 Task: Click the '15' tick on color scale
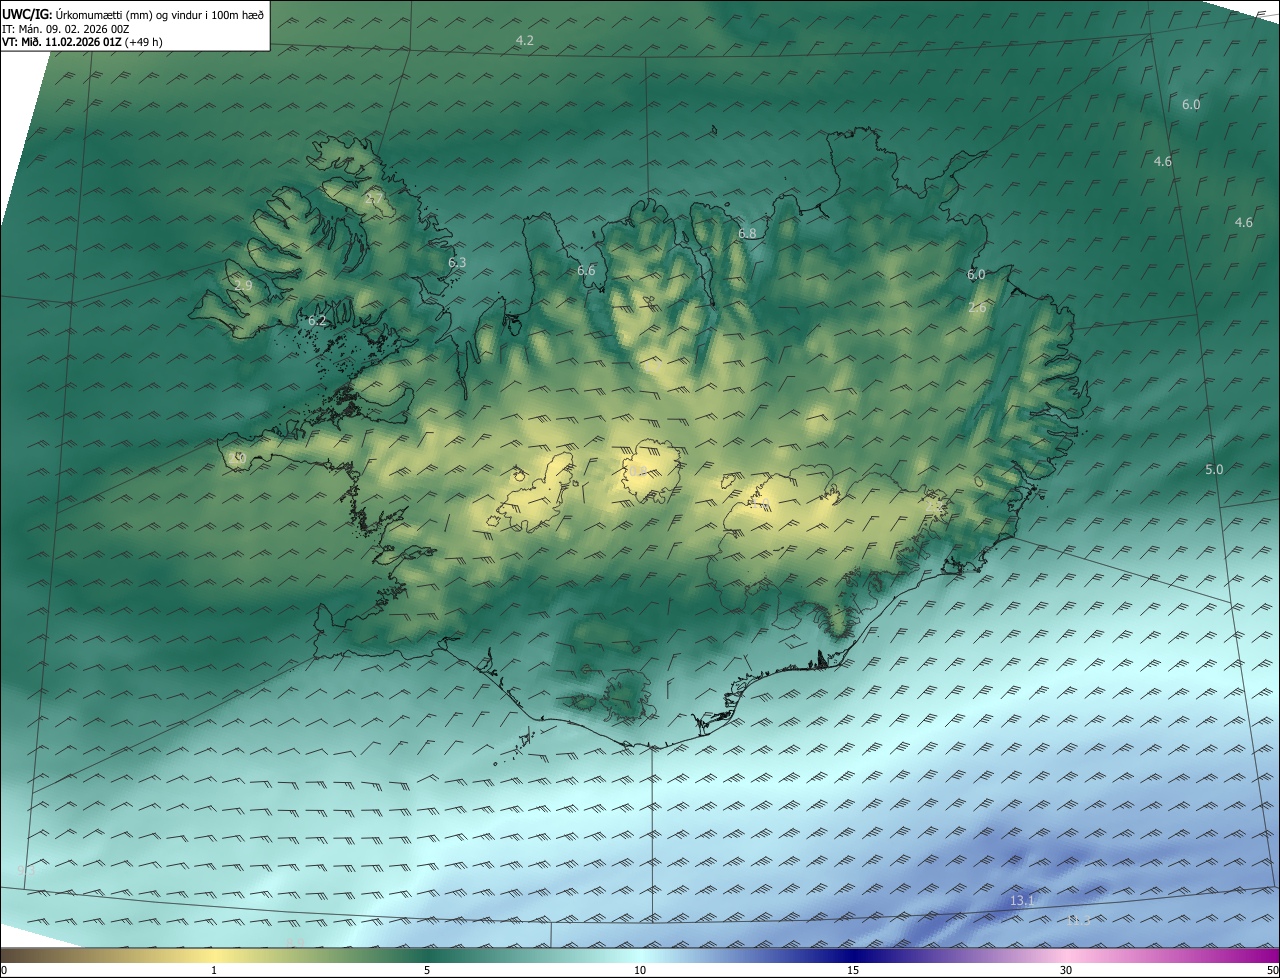[853, 970]
